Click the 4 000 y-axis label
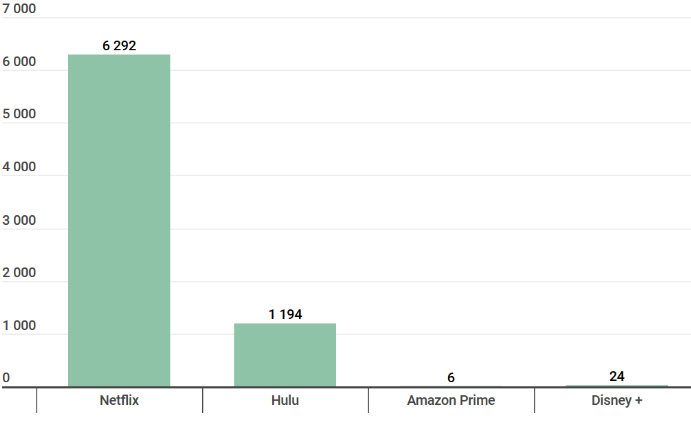Screen dimensions: 691x421 pos(19,167)
